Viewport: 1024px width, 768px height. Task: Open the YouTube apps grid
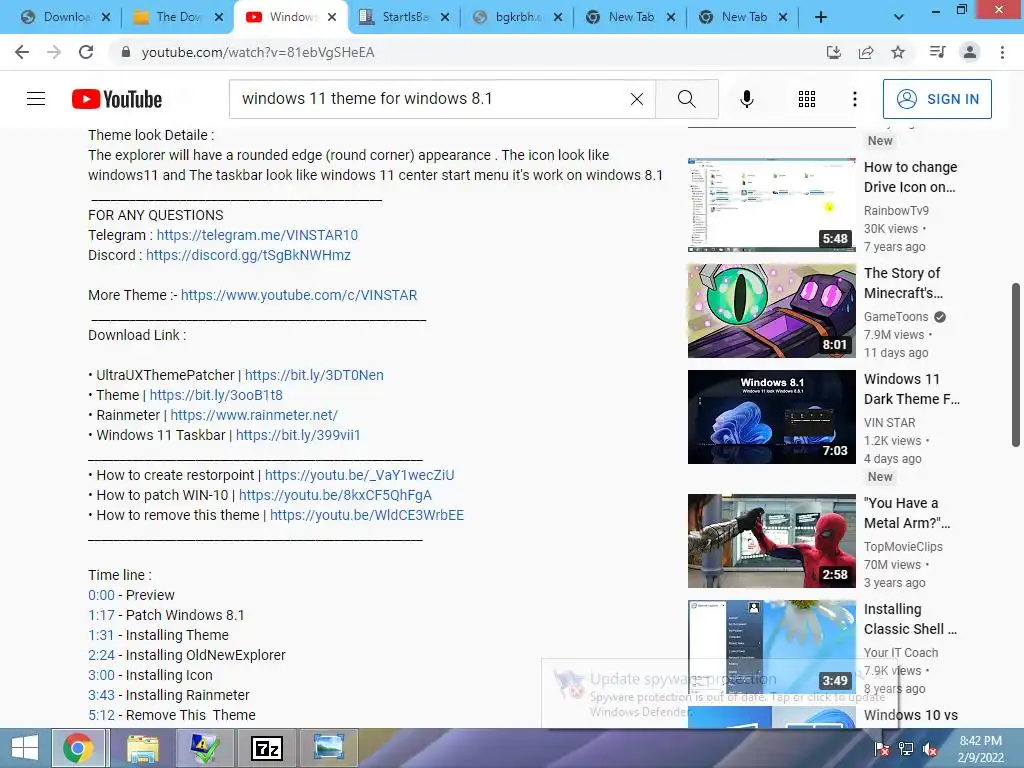(807, 99)
